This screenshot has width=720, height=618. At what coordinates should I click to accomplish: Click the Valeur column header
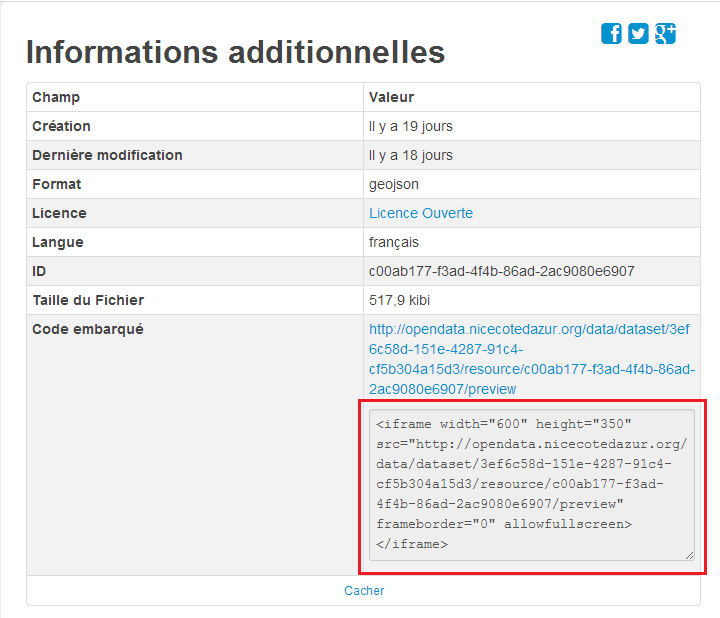coord(391,97)
